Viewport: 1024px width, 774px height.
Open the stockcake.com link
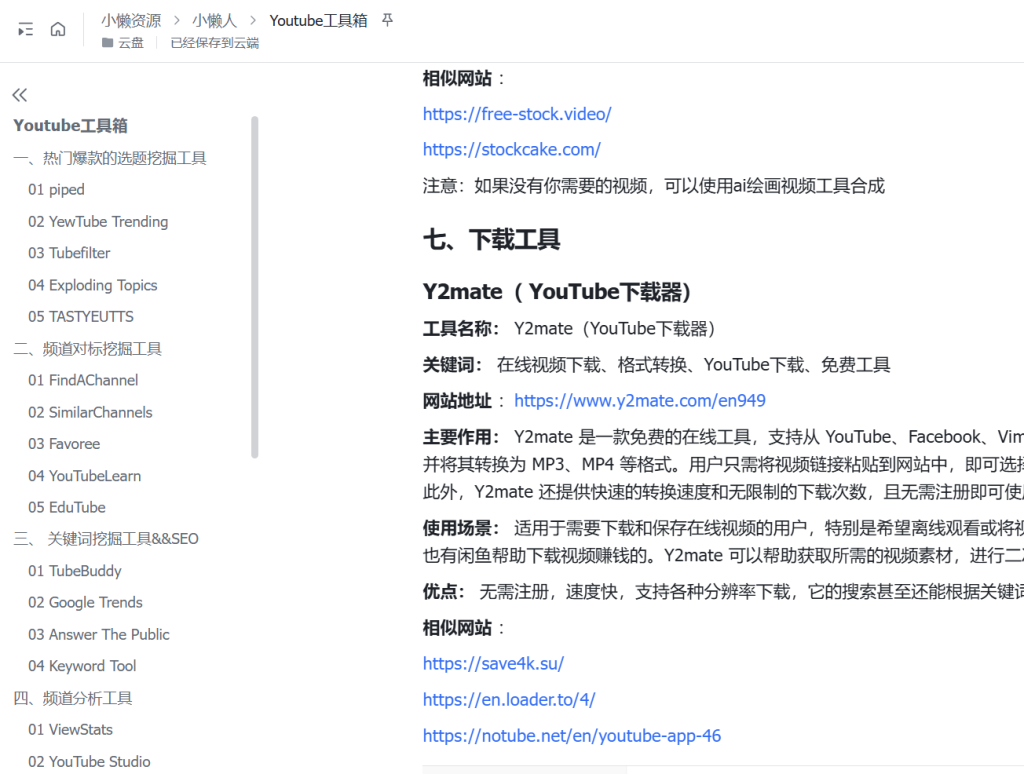[x=511, y=150]
